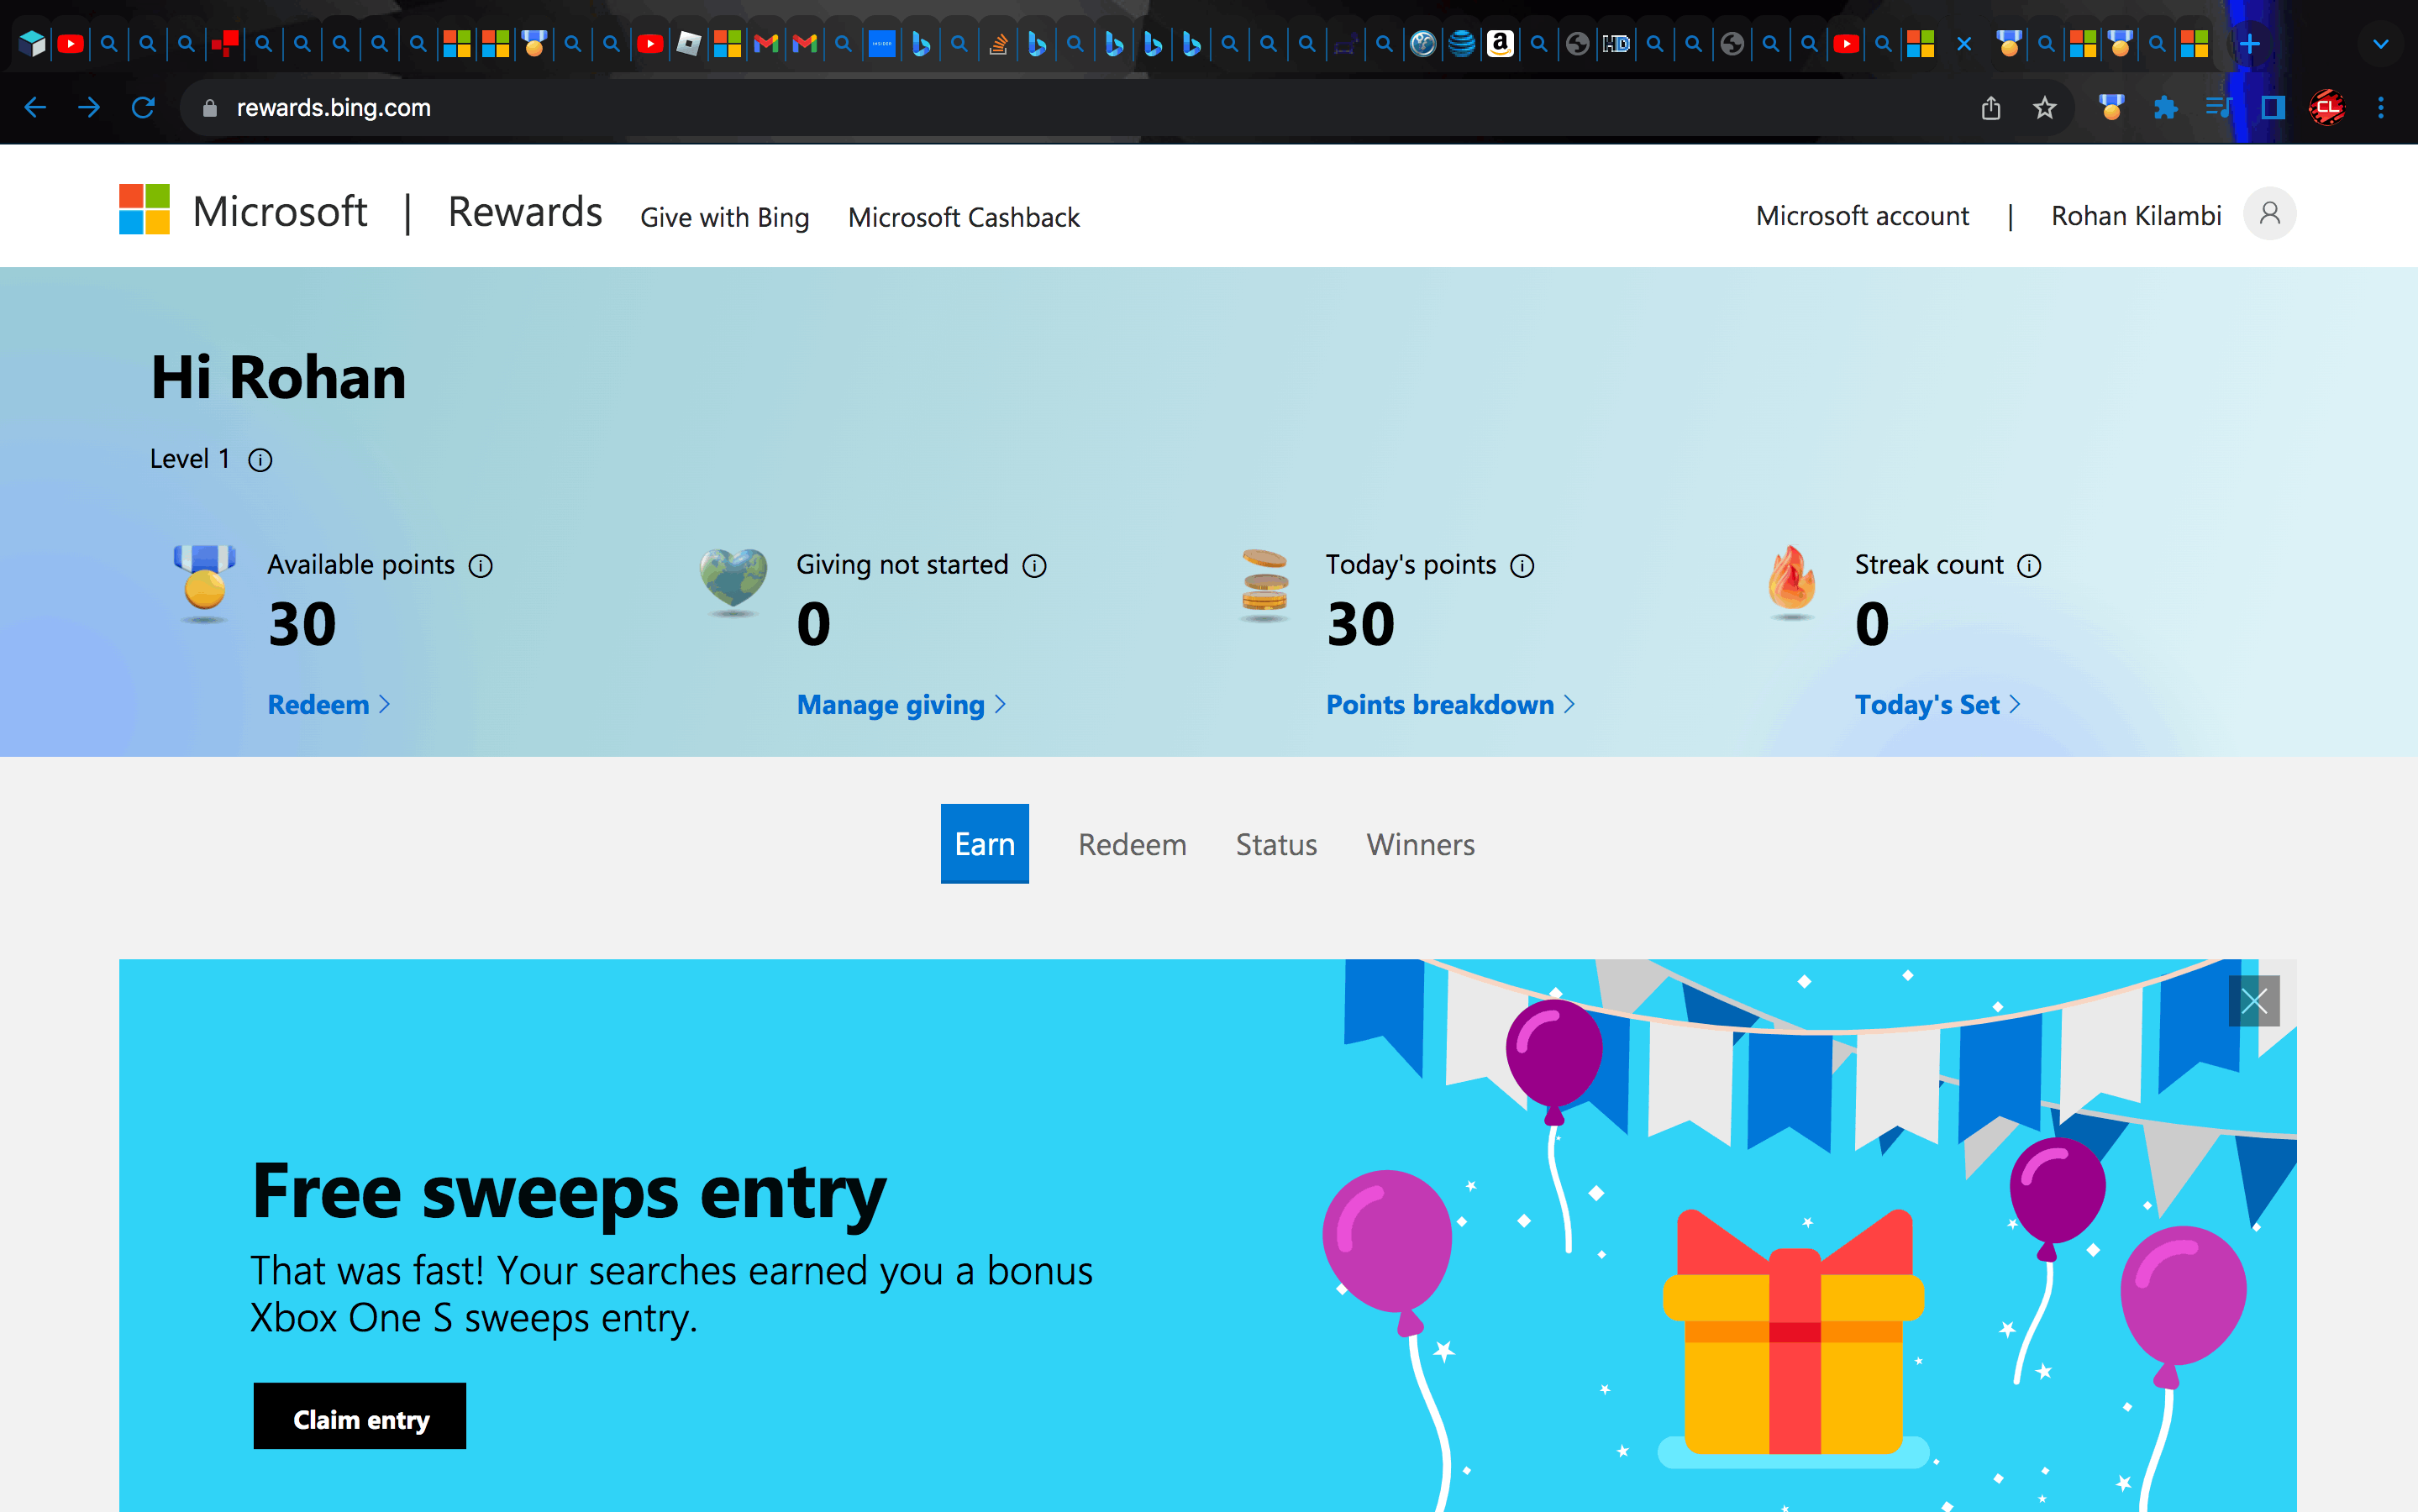This screenshot has height=1512, width=2418.
Task: Click the Rewards medal extension icon in toolbar
Action: 2111,107
